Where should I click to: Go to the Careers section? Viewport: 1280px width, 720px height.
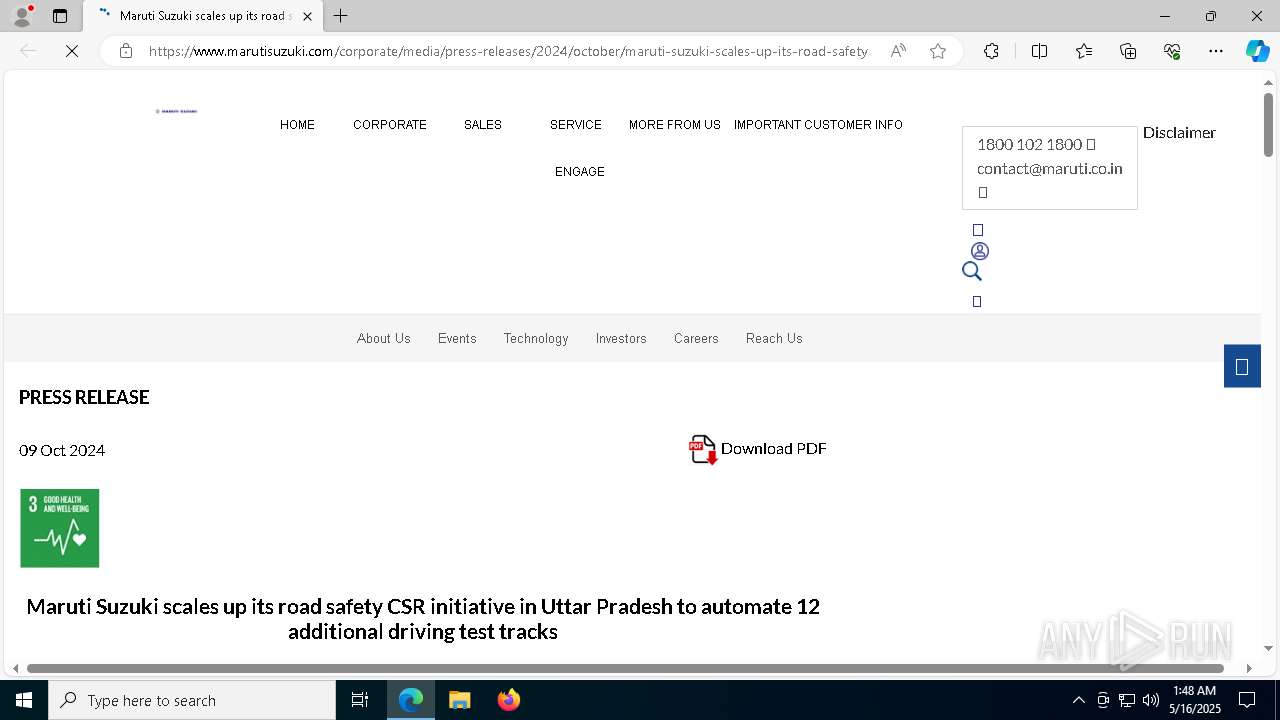696,338
